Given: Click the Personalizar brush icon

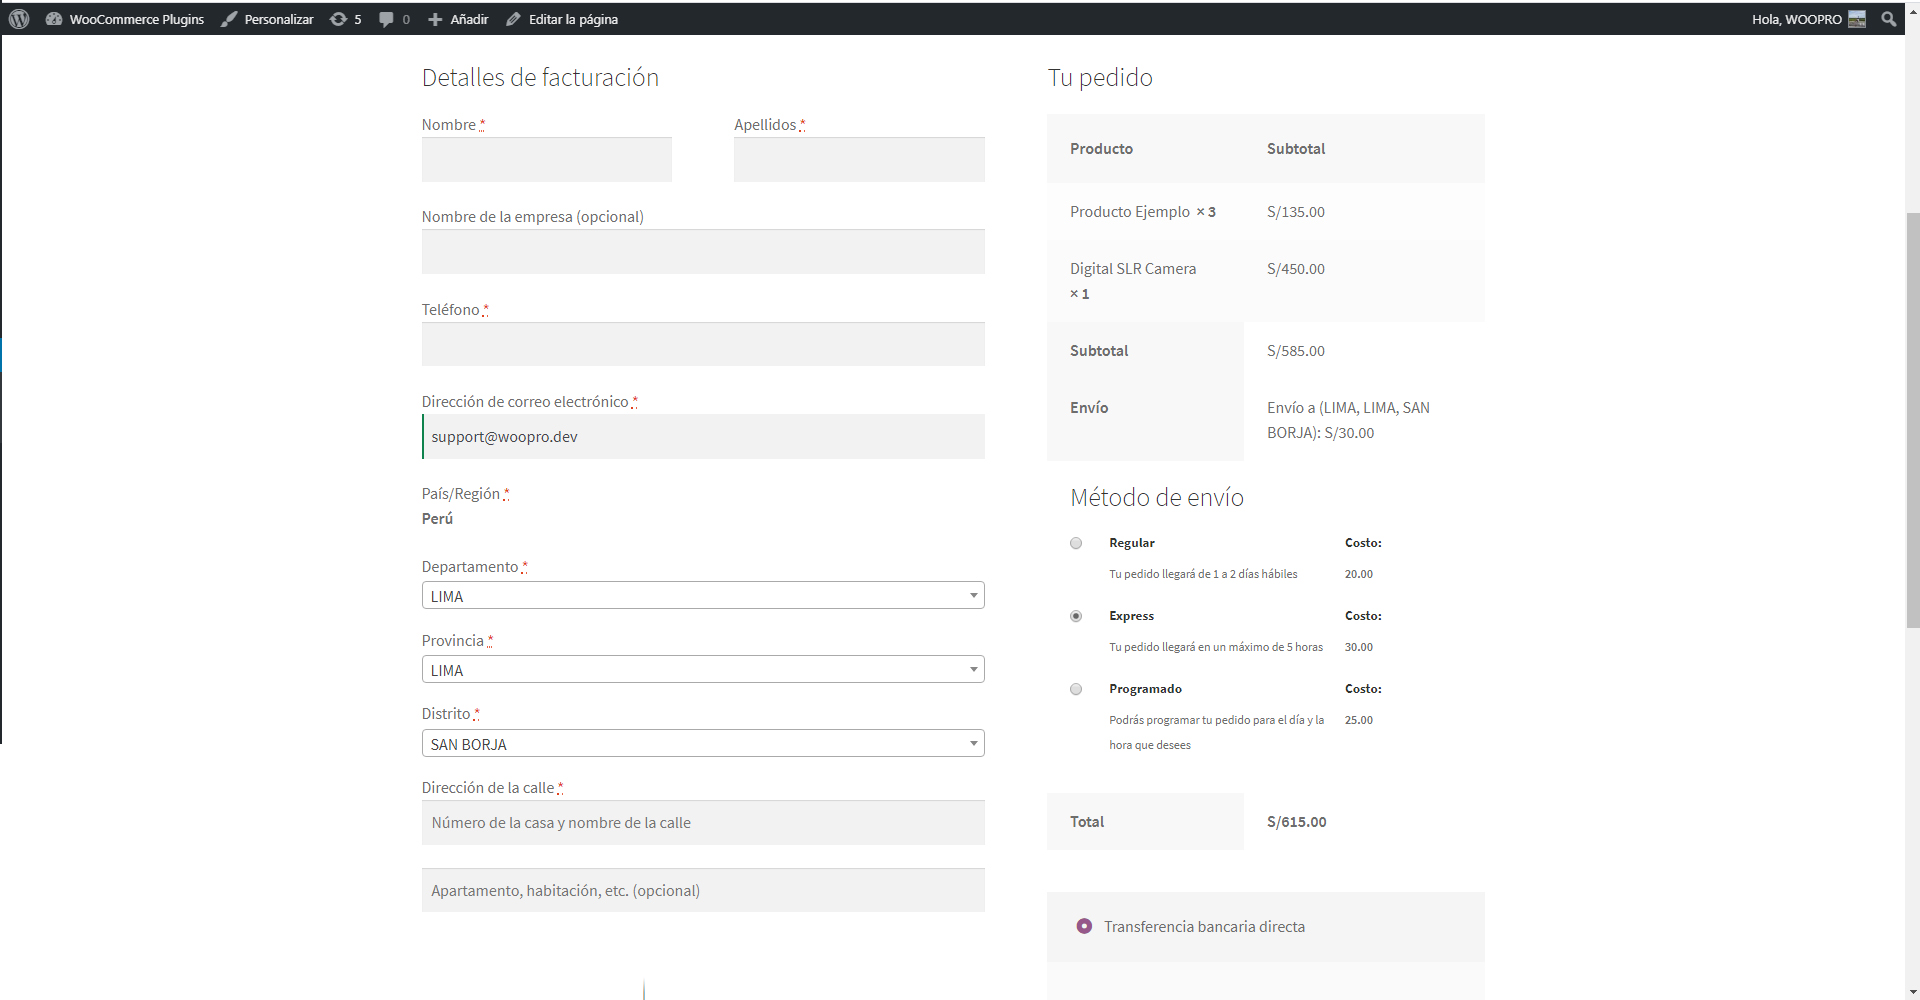Looking at the screenshot, I should click(229, 19).
